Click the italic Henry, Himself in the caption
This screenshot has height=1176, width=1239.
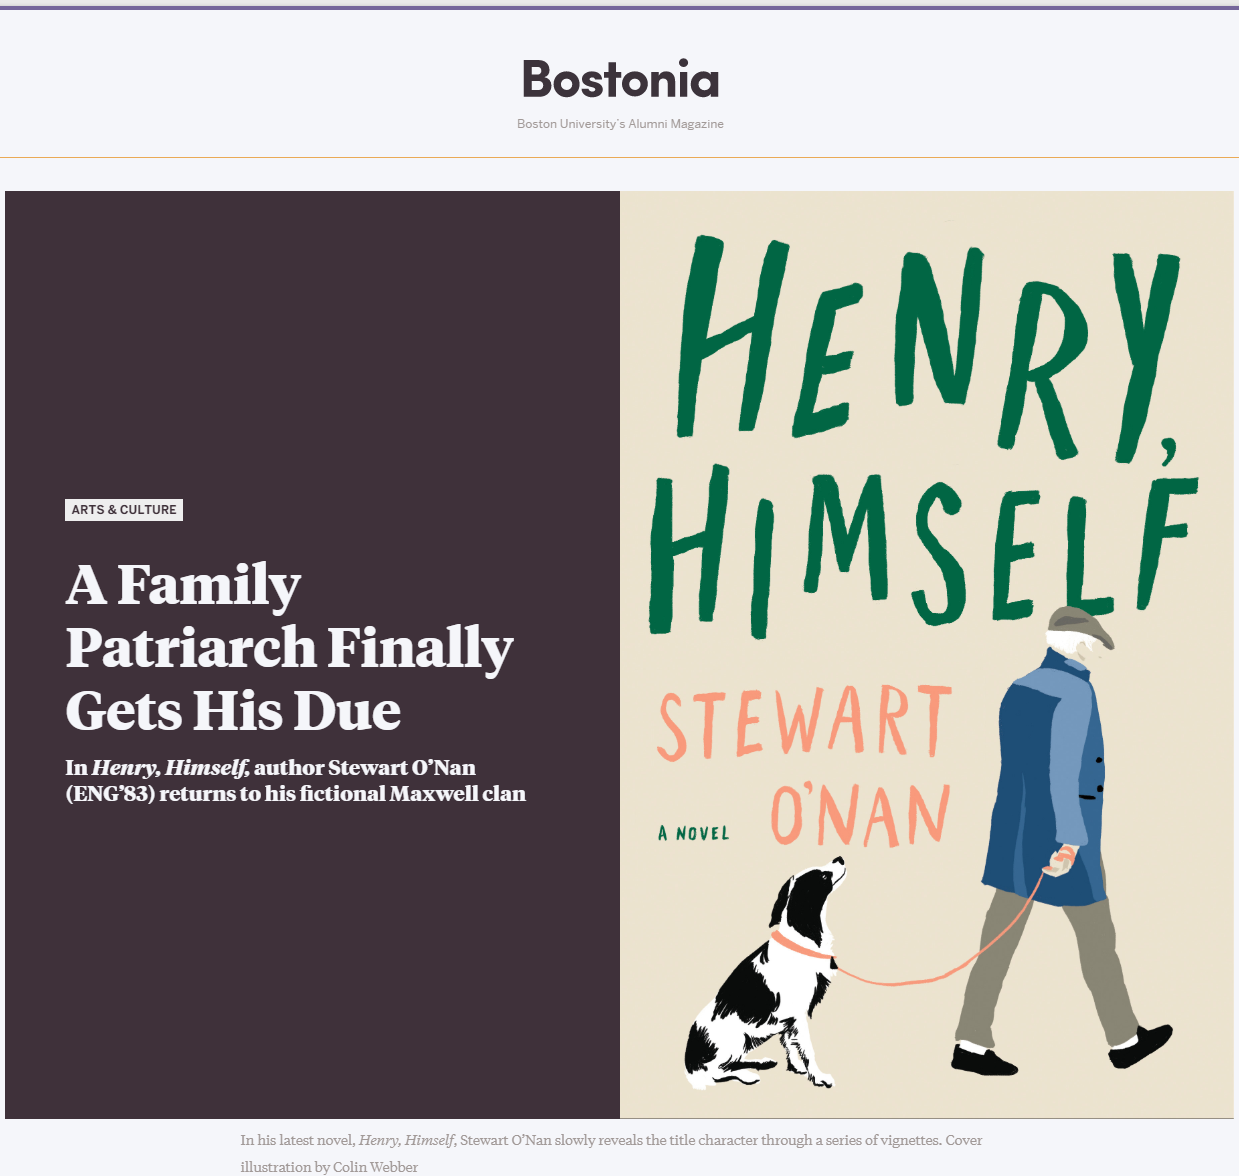(x=407, y=1140)
